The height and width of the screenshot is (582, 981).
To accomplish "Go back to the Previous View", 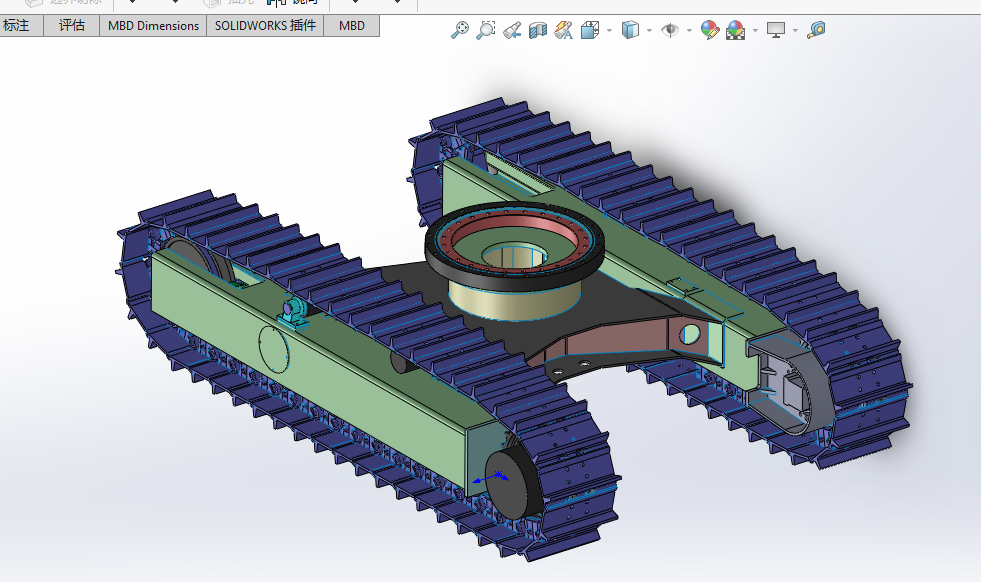I will coord(512,30).
